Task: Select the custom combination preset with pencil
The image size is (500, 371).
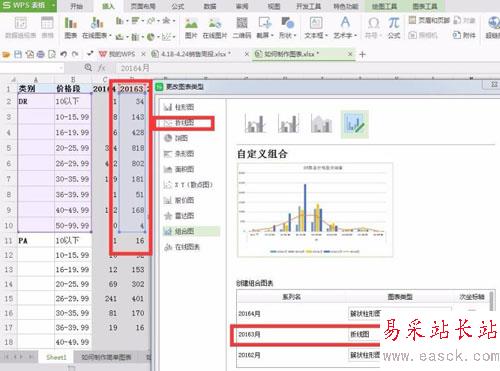Action: pyautogui.click(x=354, y=124)
